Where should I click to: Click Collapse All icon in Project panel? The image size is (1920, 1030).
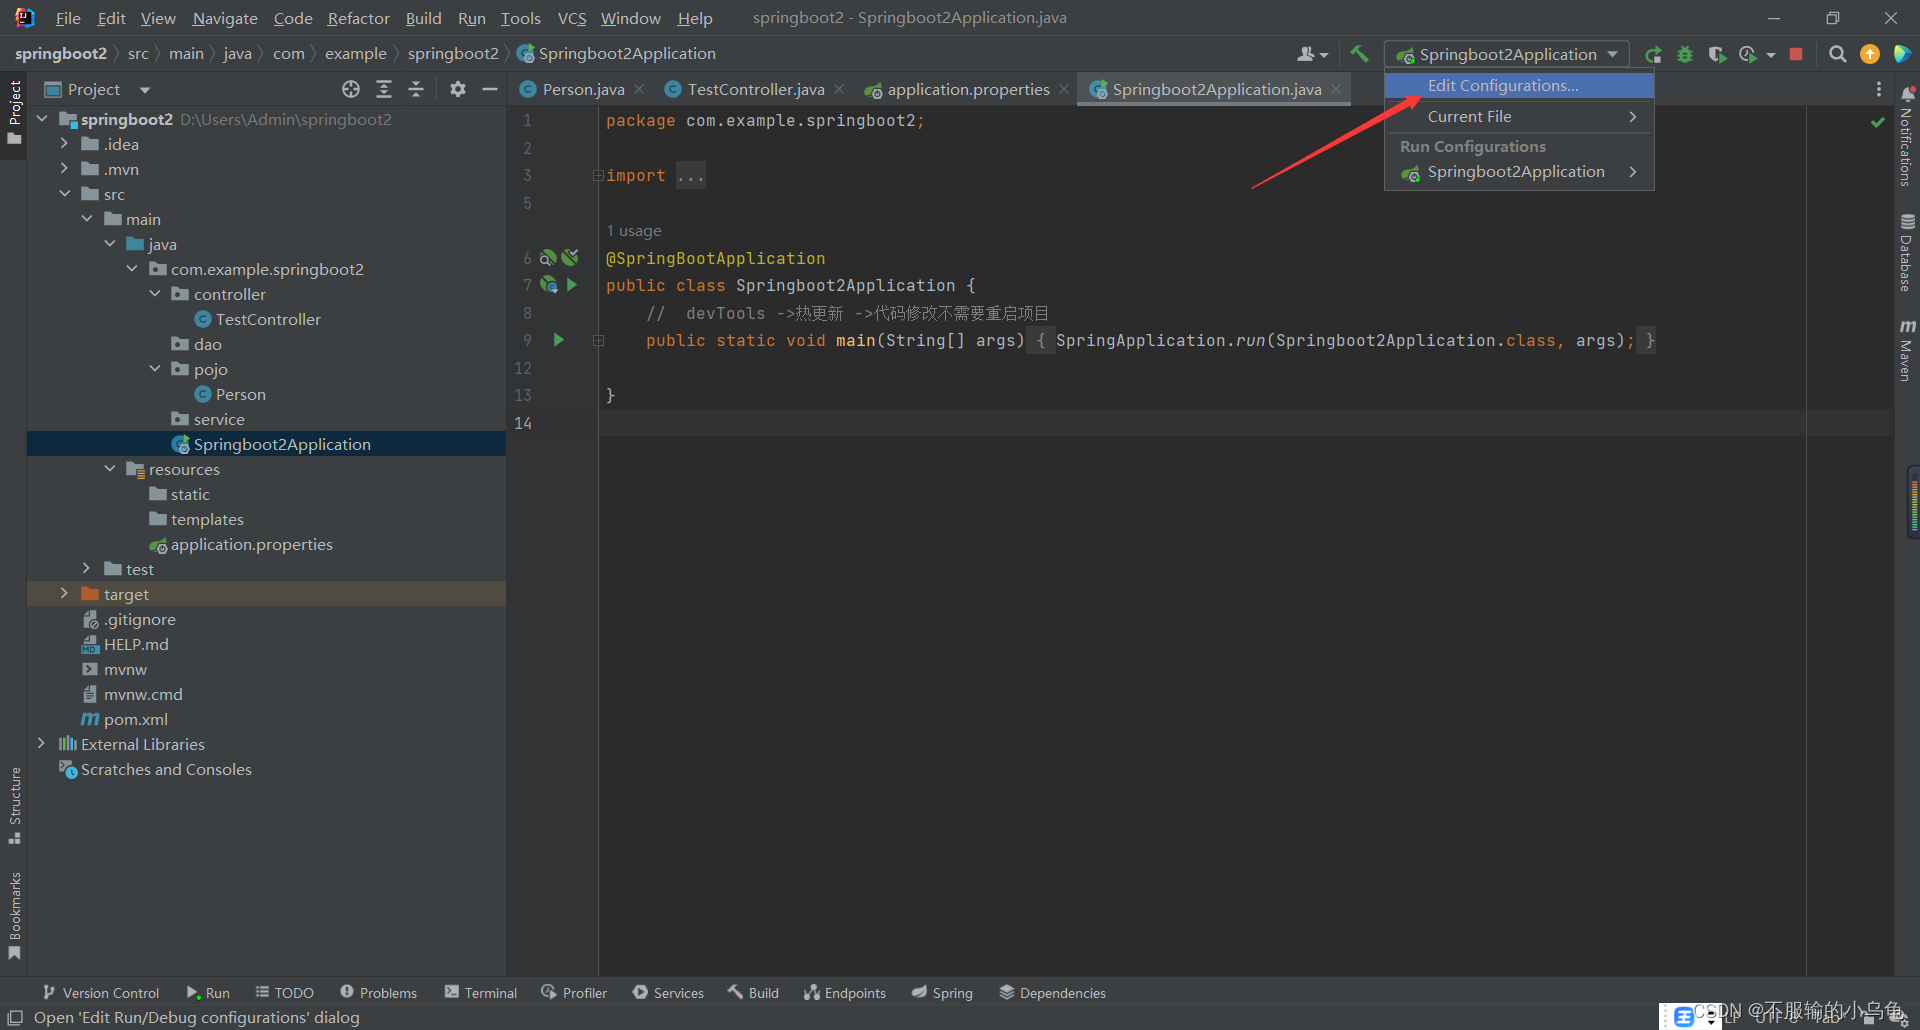coord(416,89)
